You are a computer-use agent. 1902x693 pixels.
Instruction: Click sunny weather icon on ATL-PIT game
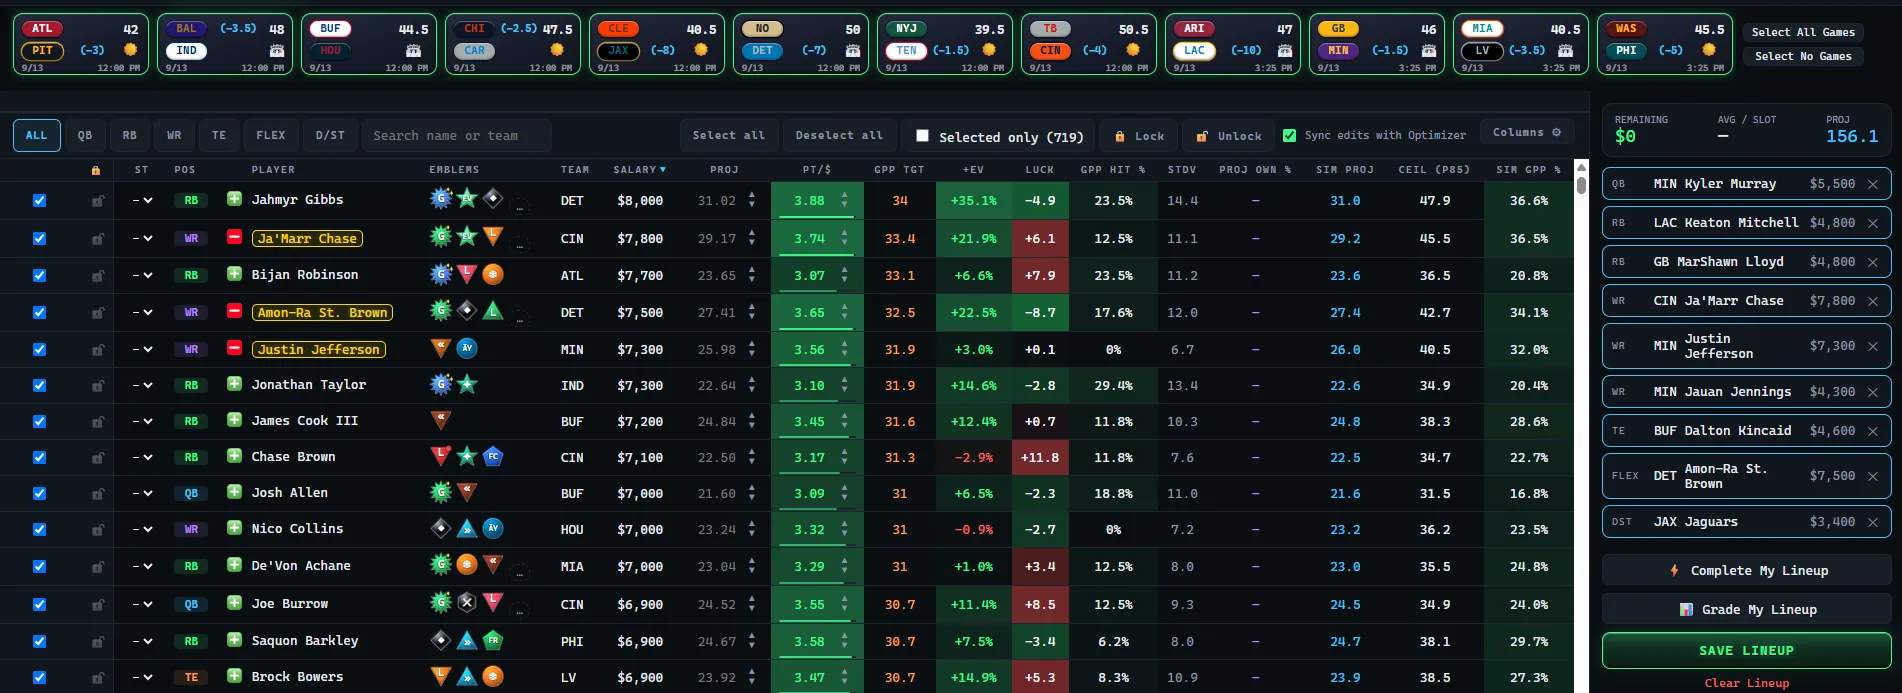130,50
